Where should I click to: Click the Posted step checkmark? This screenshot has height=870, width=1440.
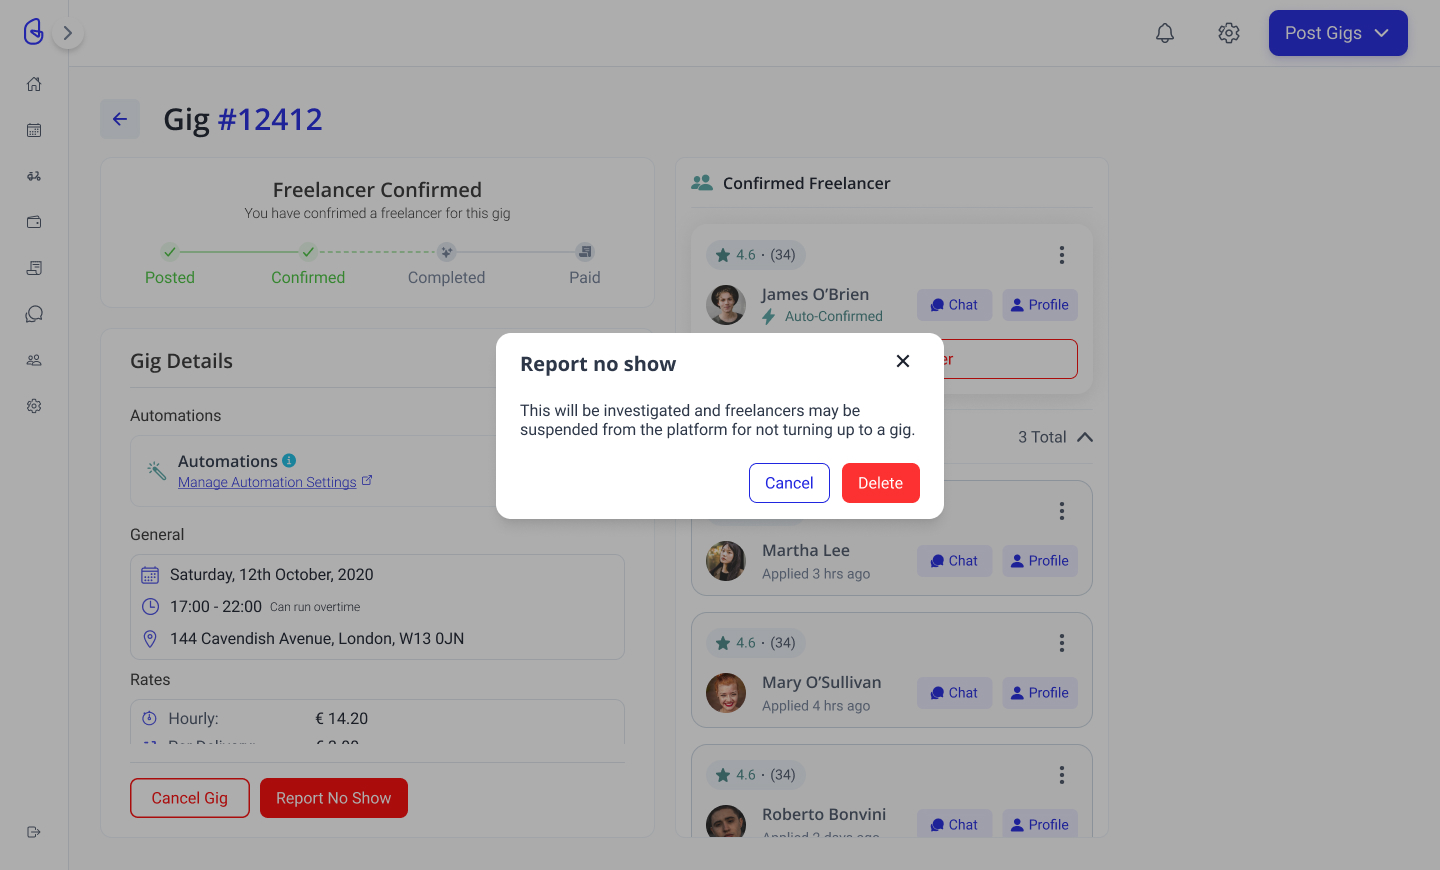(170, 252)
